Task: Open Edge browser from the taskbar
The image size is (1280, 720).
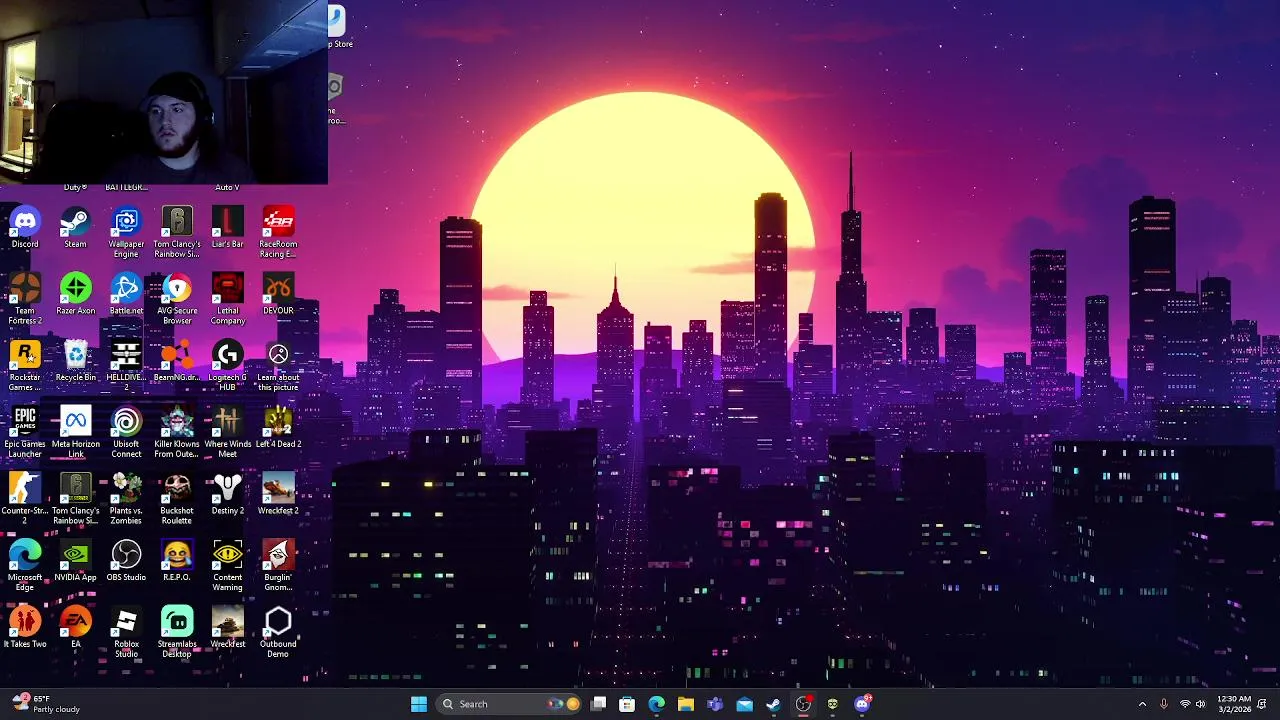Action: click(656, 704)
